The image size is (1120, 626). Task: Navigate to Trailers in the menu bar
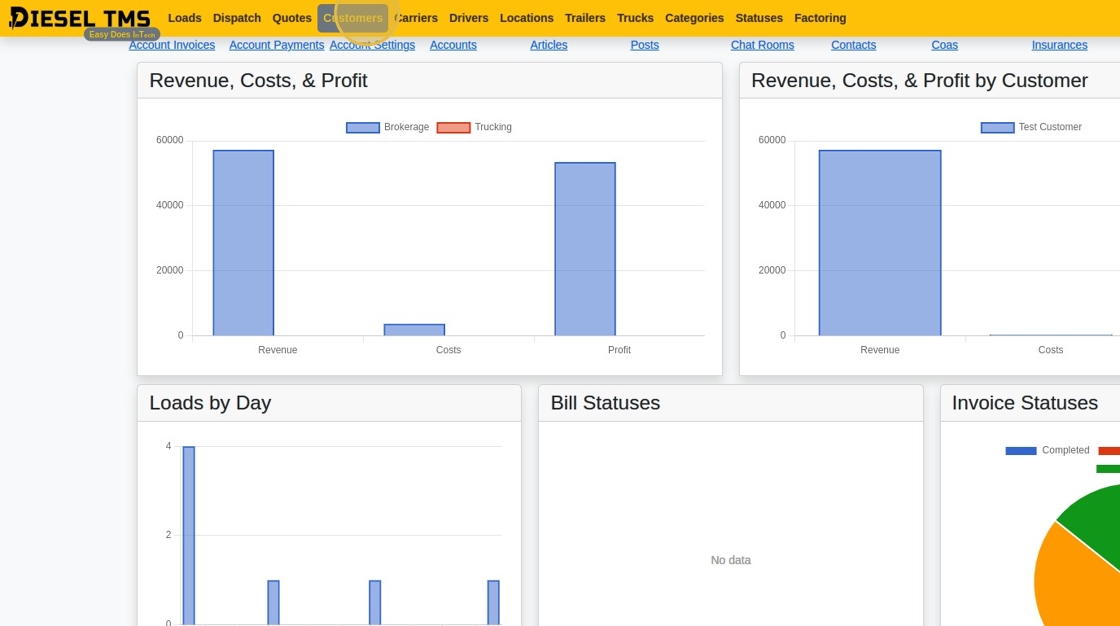585,18
